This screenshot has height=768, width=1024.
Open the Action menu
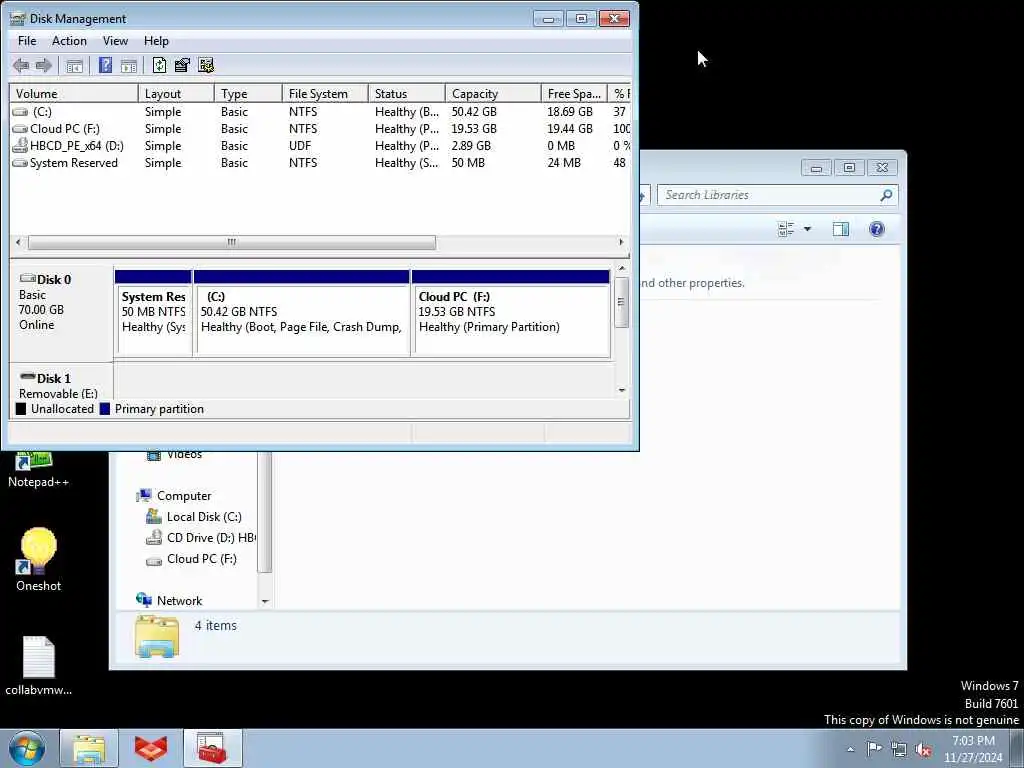click(x=69, y=40)
